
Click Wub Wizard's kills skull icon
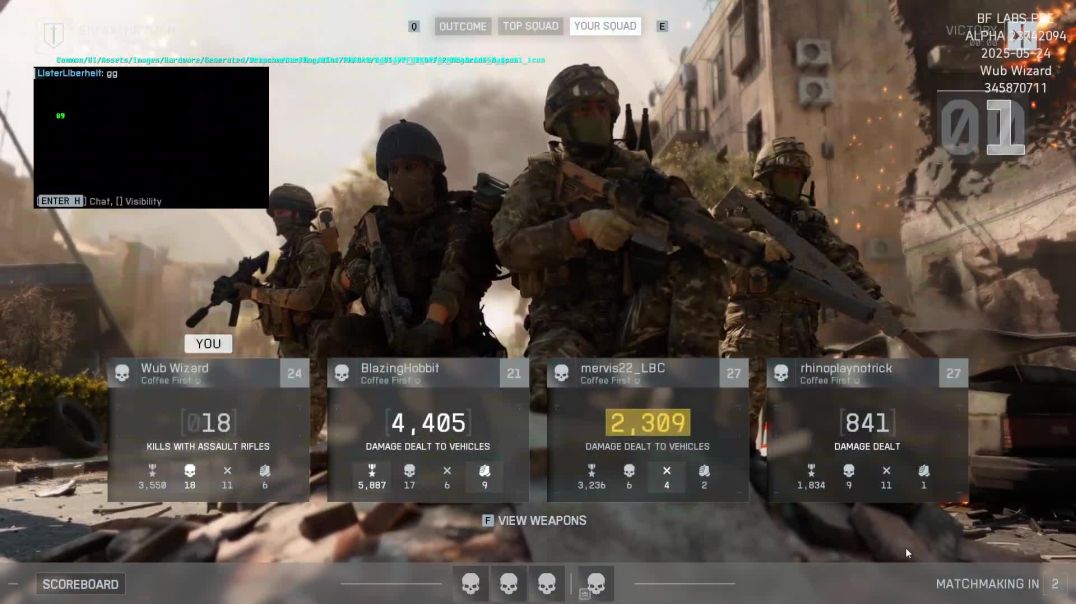tap(189, 471)
